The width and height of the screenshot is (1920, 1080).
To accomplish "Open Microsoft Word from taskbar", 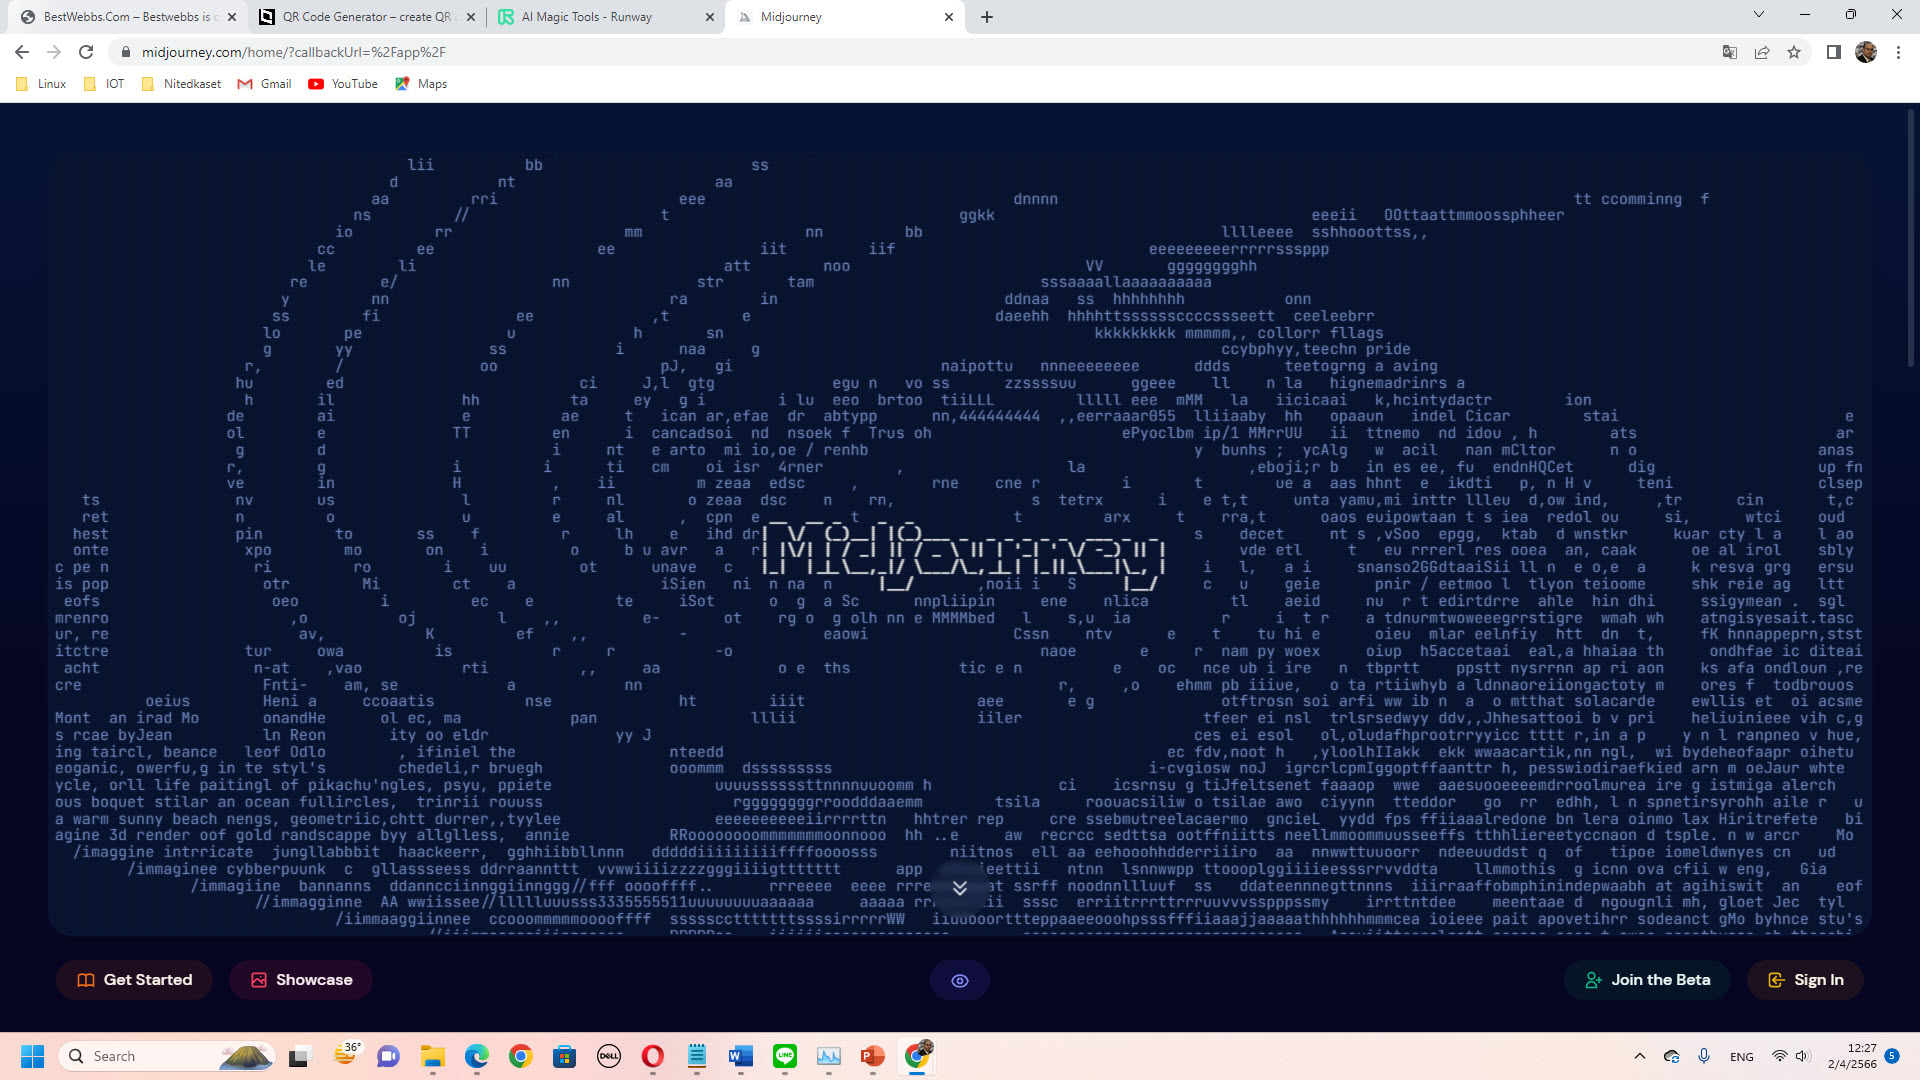I will (x=741, y=1056).
